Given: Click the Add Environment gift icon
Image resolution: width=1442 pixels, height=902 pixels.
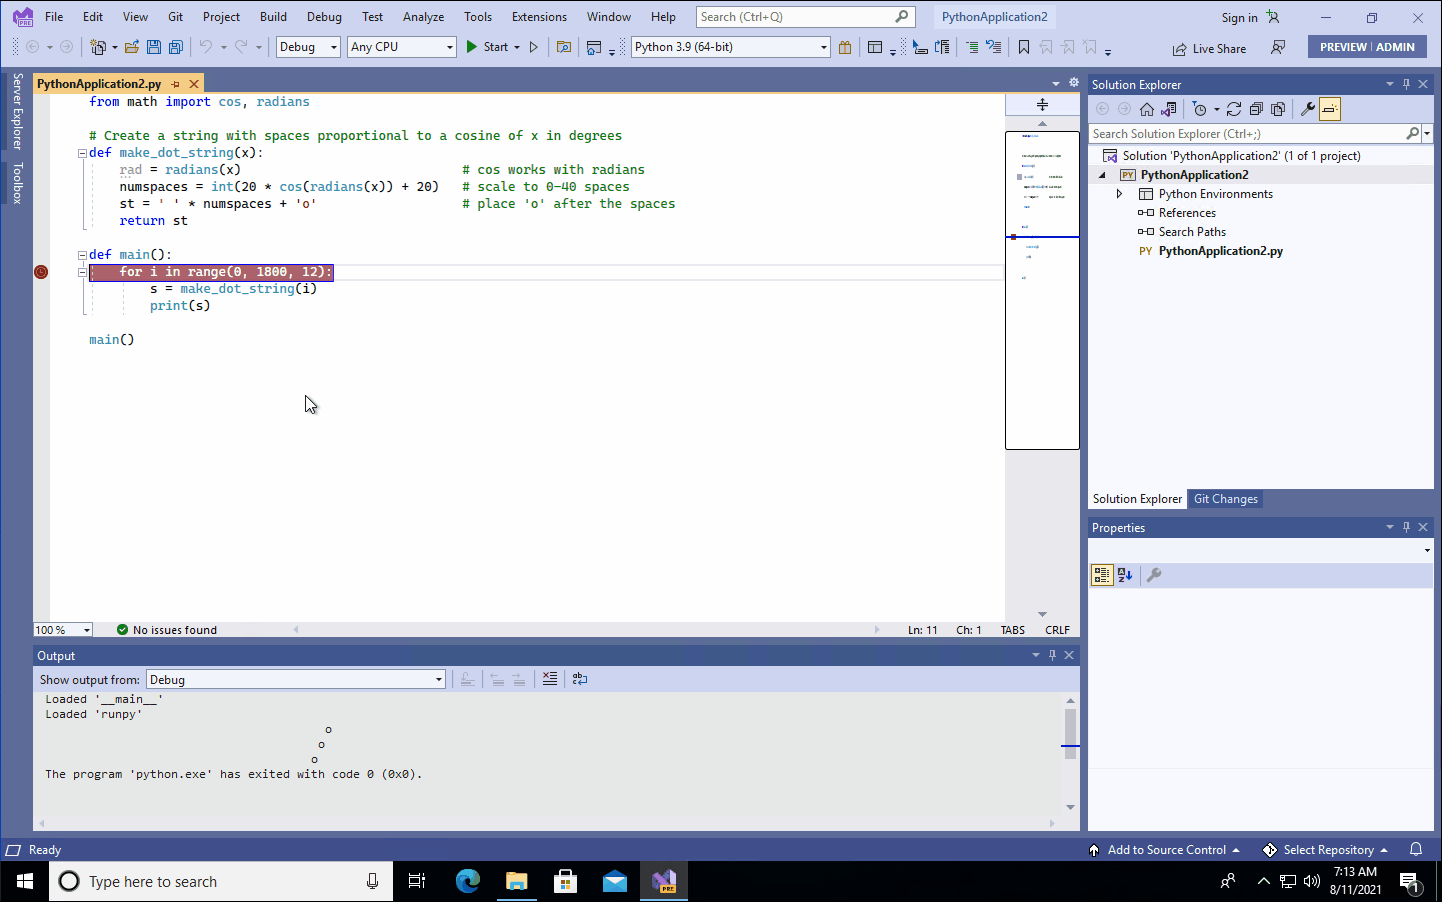Looking at the screenshot, I should pos(845,47).
